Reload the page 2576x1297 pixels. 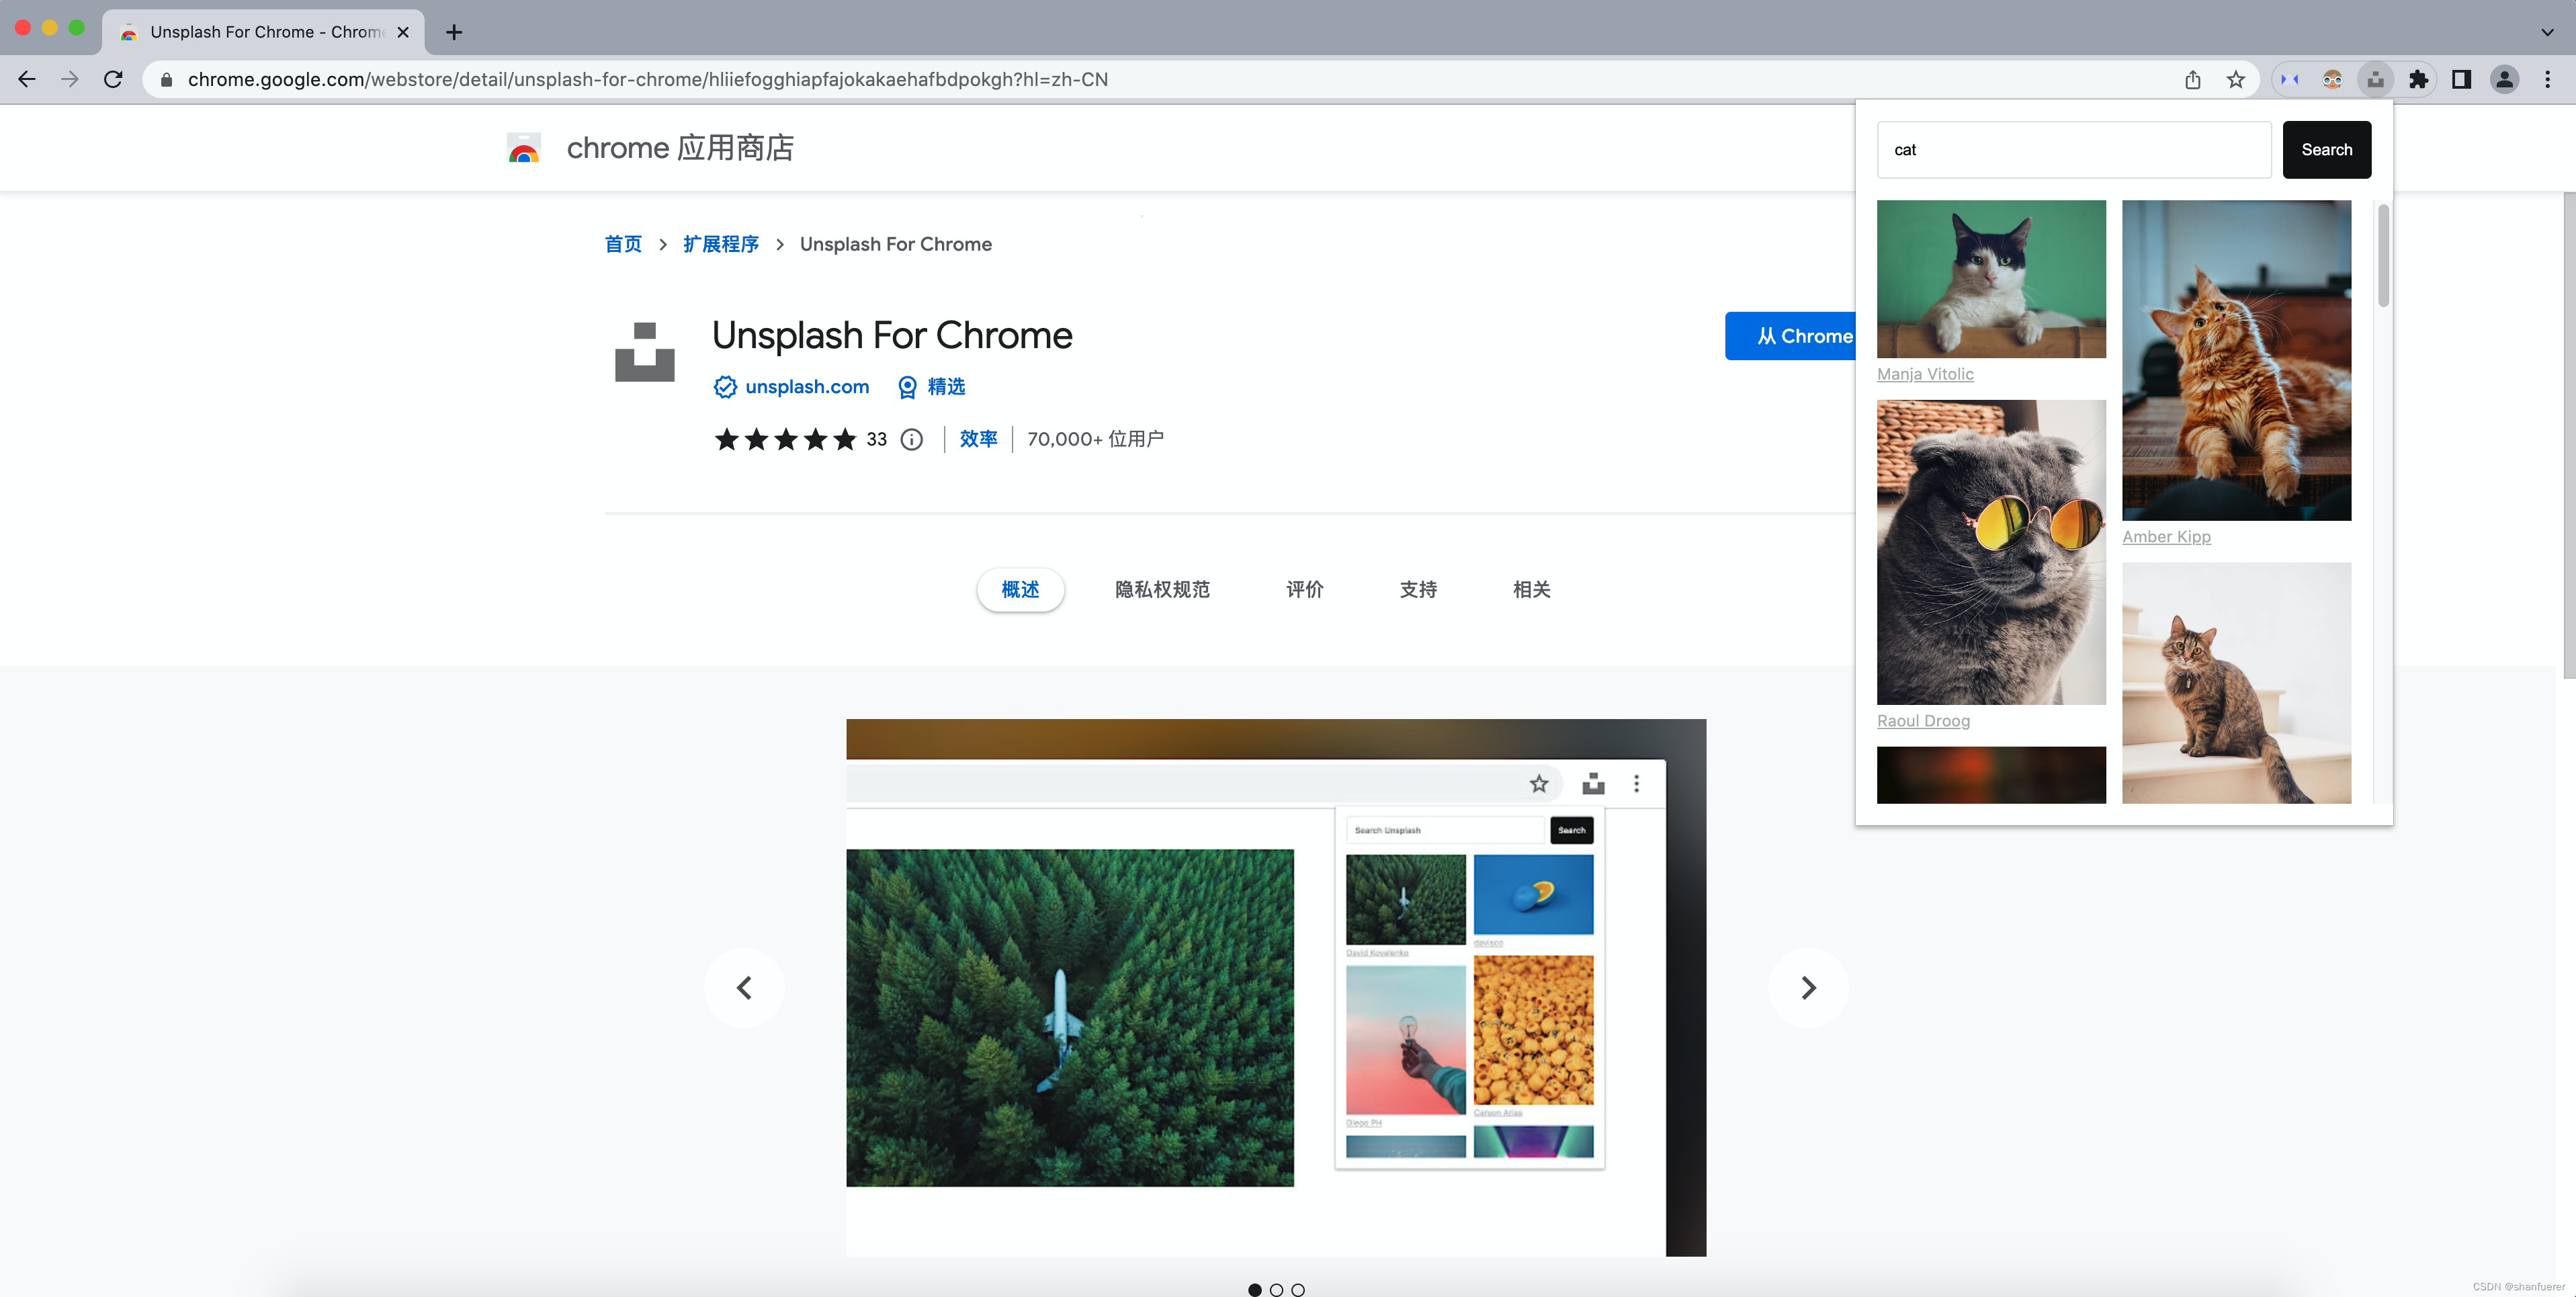pyautogui.click(x=113, y=79)
